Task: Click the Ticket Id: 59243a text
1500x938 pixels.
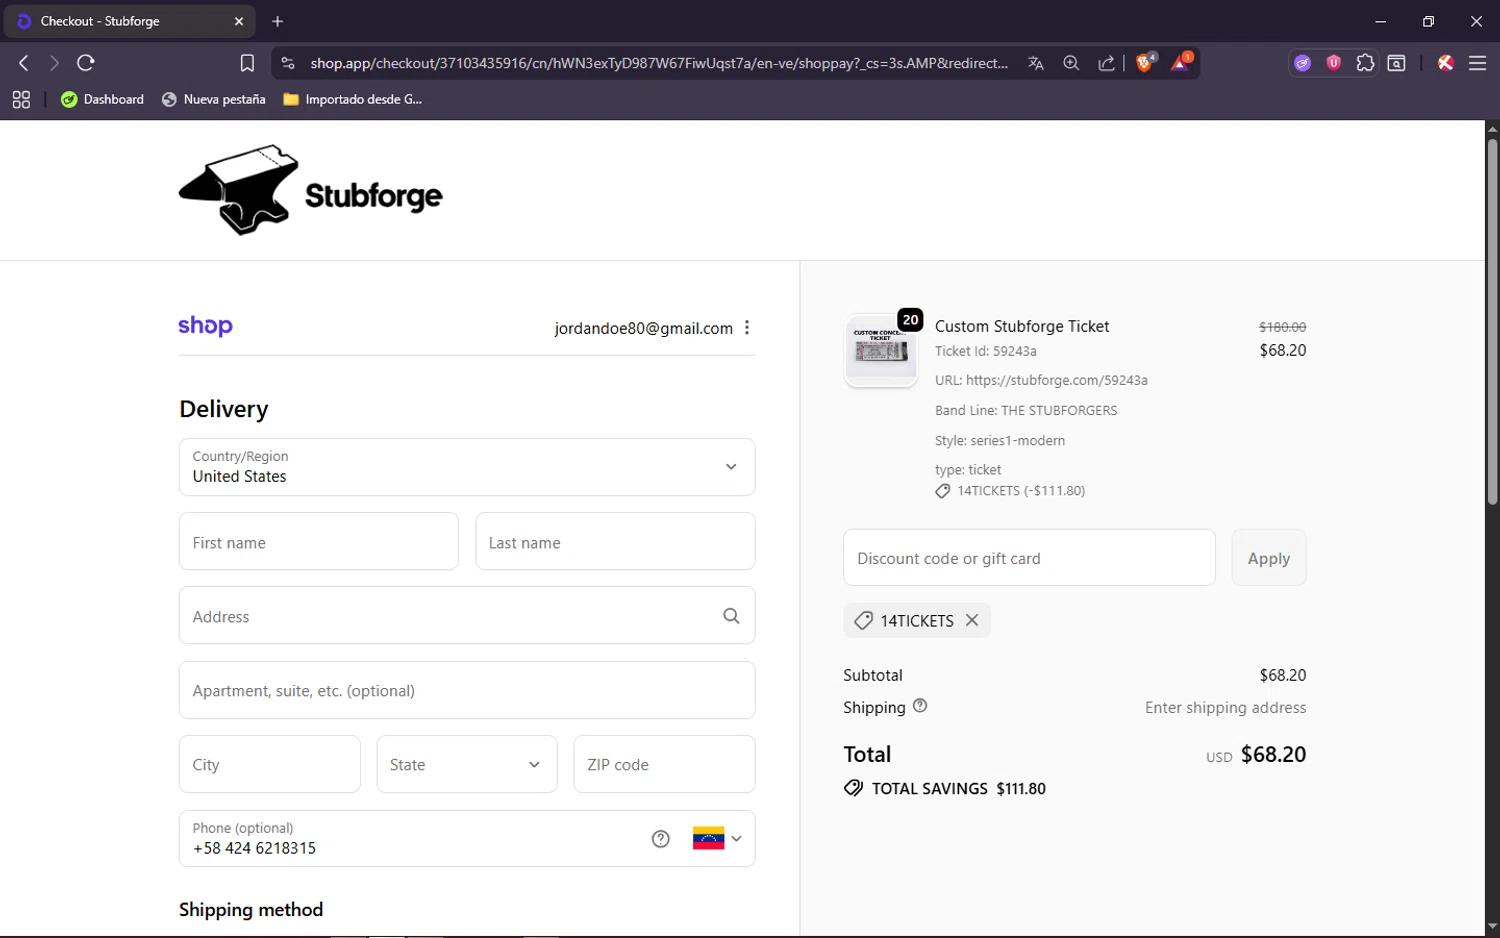Action: (x=985, y=351)
